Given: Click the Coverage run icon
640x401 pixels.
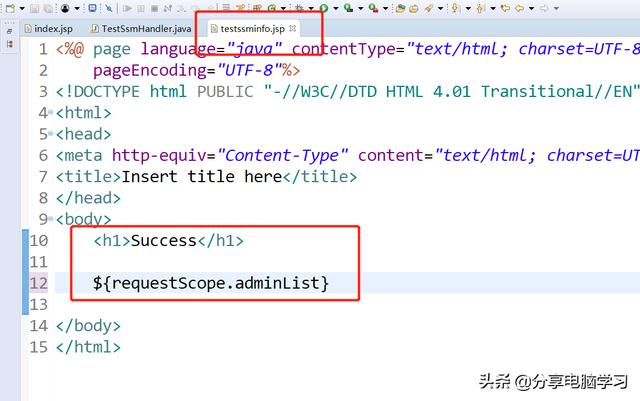Looking at the screenshot, I should [349, 8].
